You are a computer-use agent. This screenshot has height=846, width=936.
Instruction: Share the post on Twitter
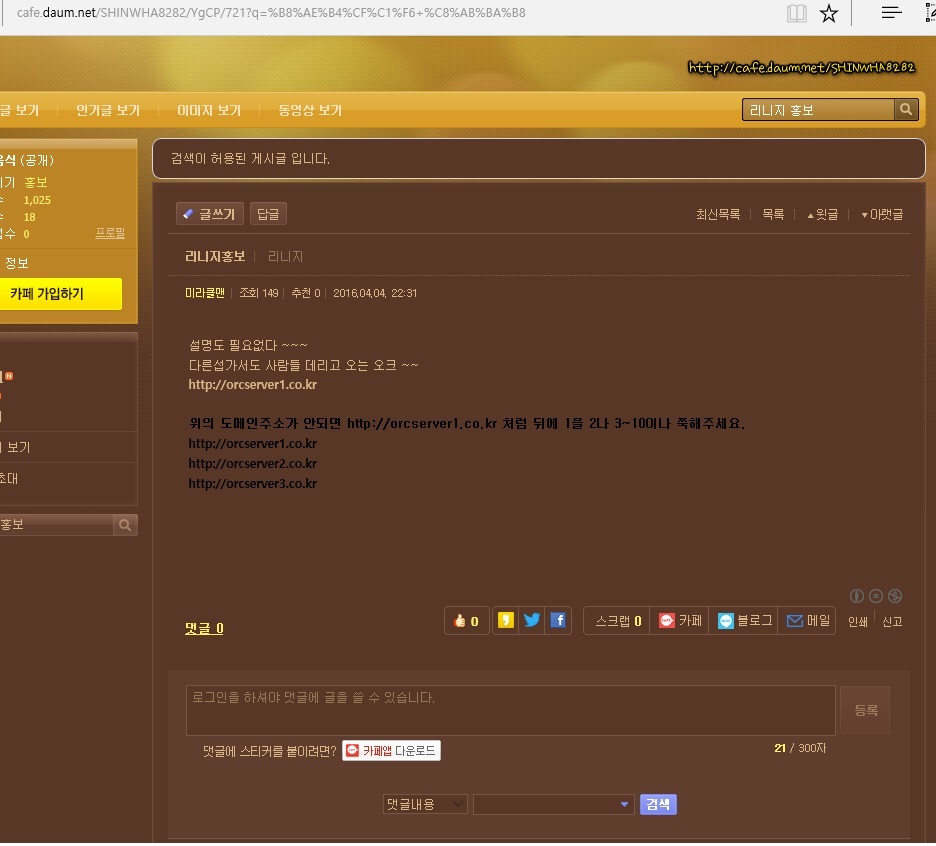tap(532, 621)
